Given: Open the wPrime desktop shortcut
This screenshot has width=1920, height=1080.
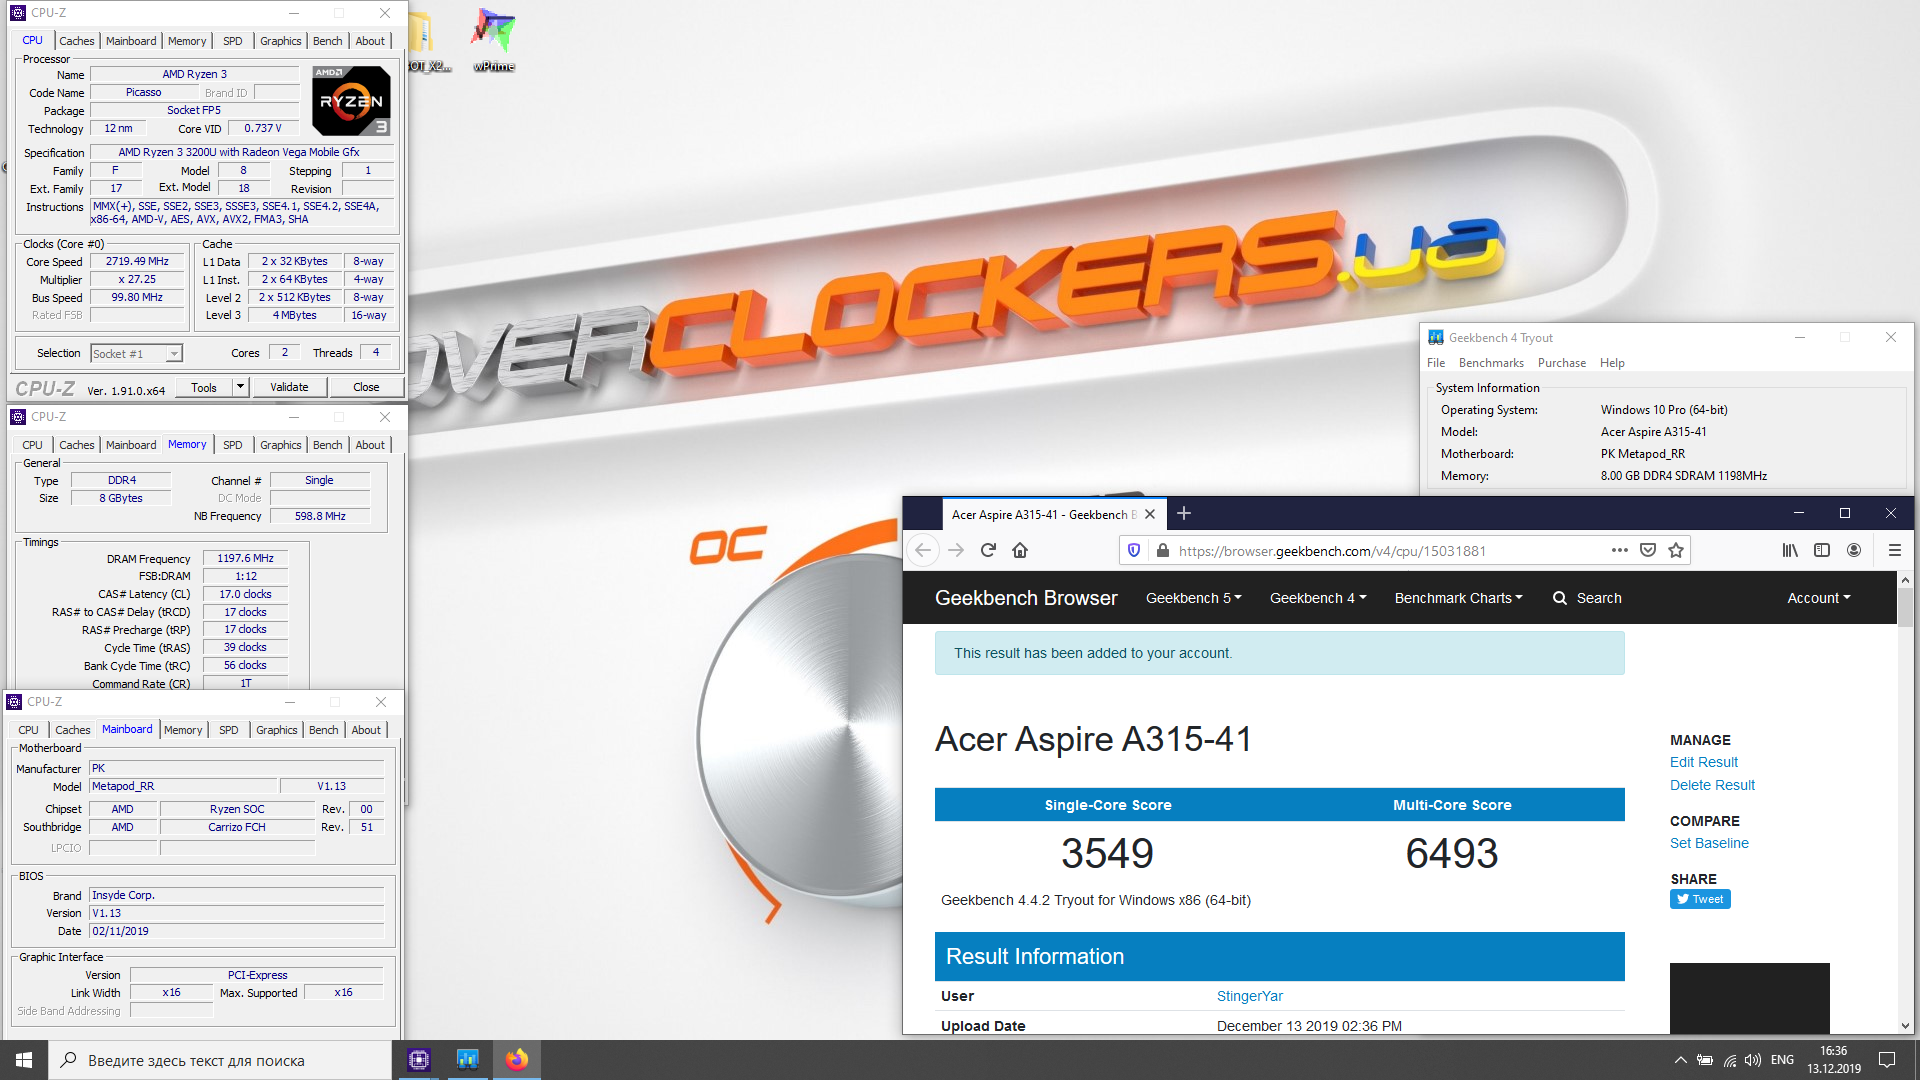Looking at the screenshot, I should click(494, 40).
